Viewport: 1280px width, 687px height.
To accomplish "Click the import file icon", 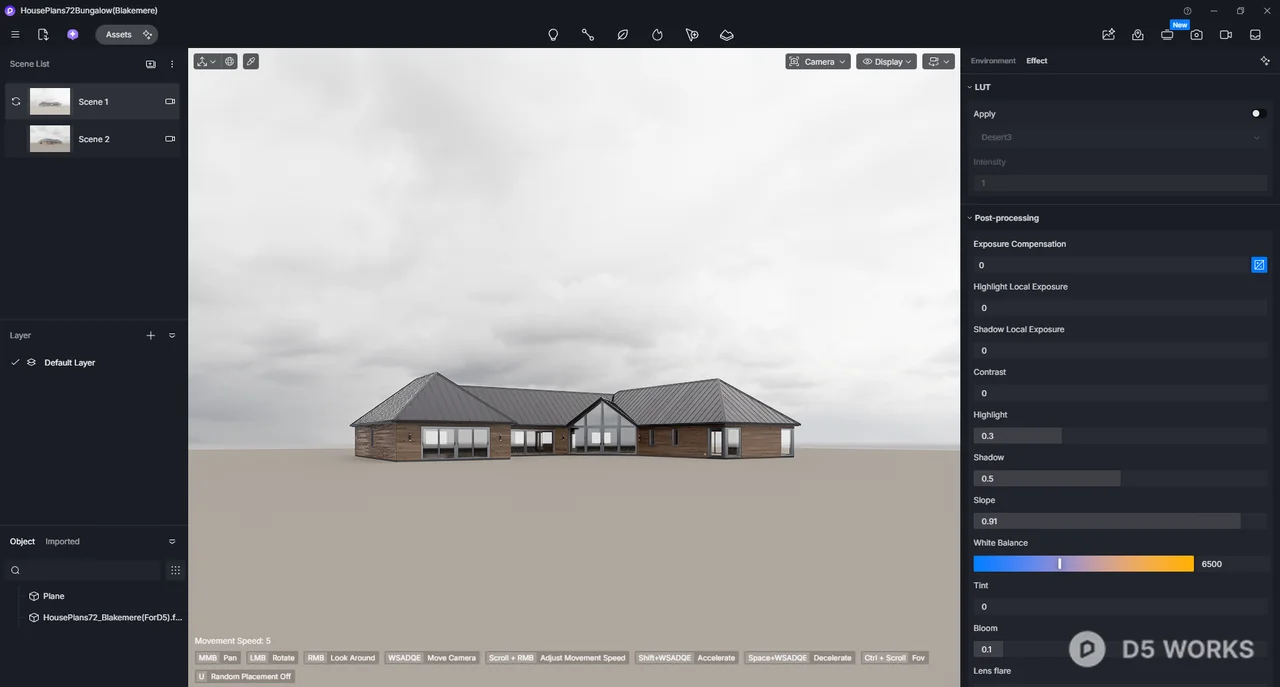I will (x=43, y=34).
